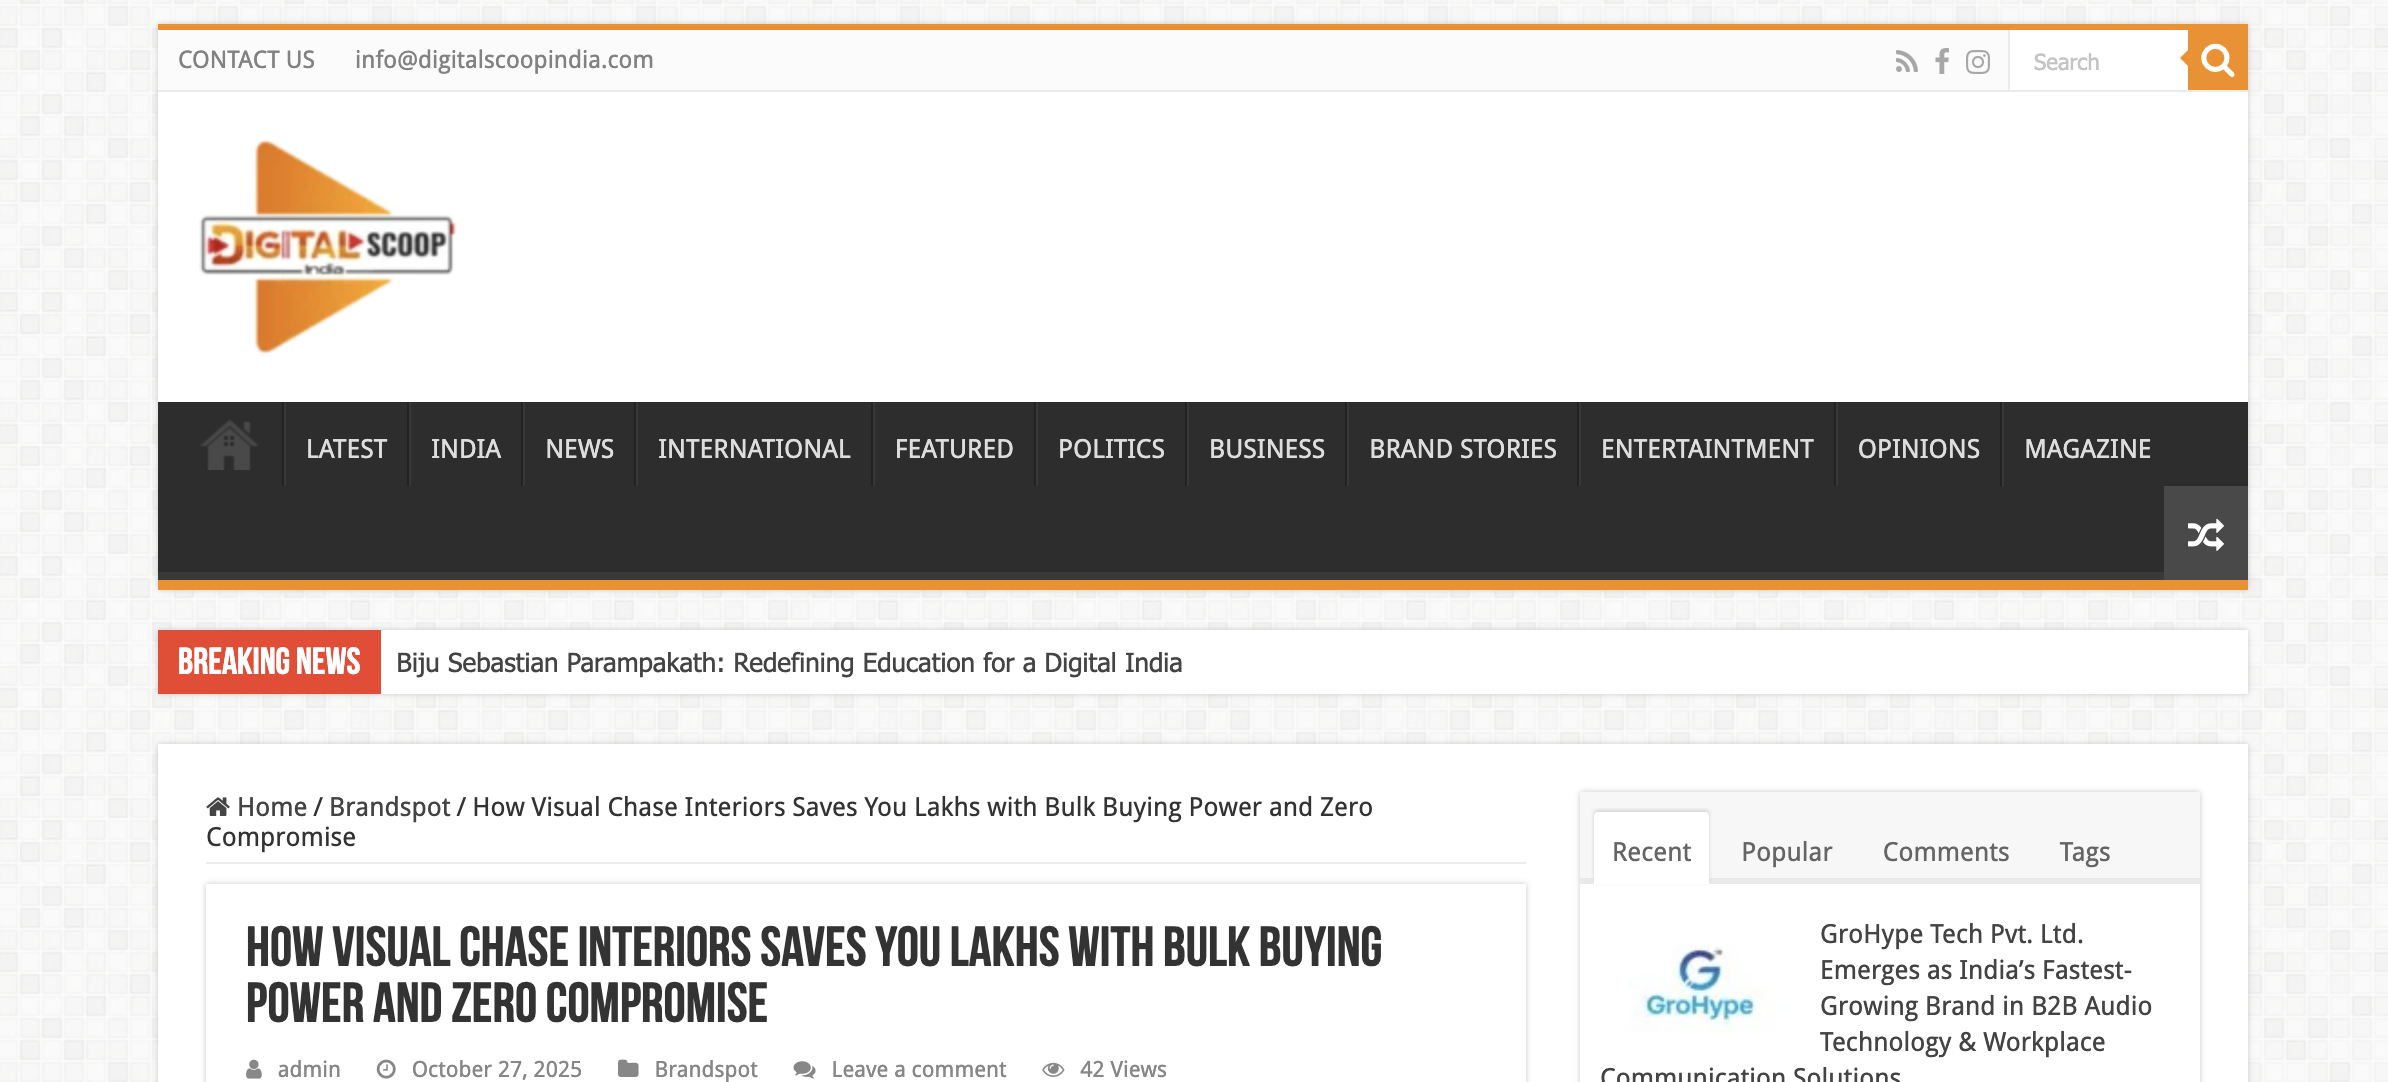This screenshot has height=1082, width=2388.
Task: Type in the Search input field
Action: click(x=2095, y=62)
